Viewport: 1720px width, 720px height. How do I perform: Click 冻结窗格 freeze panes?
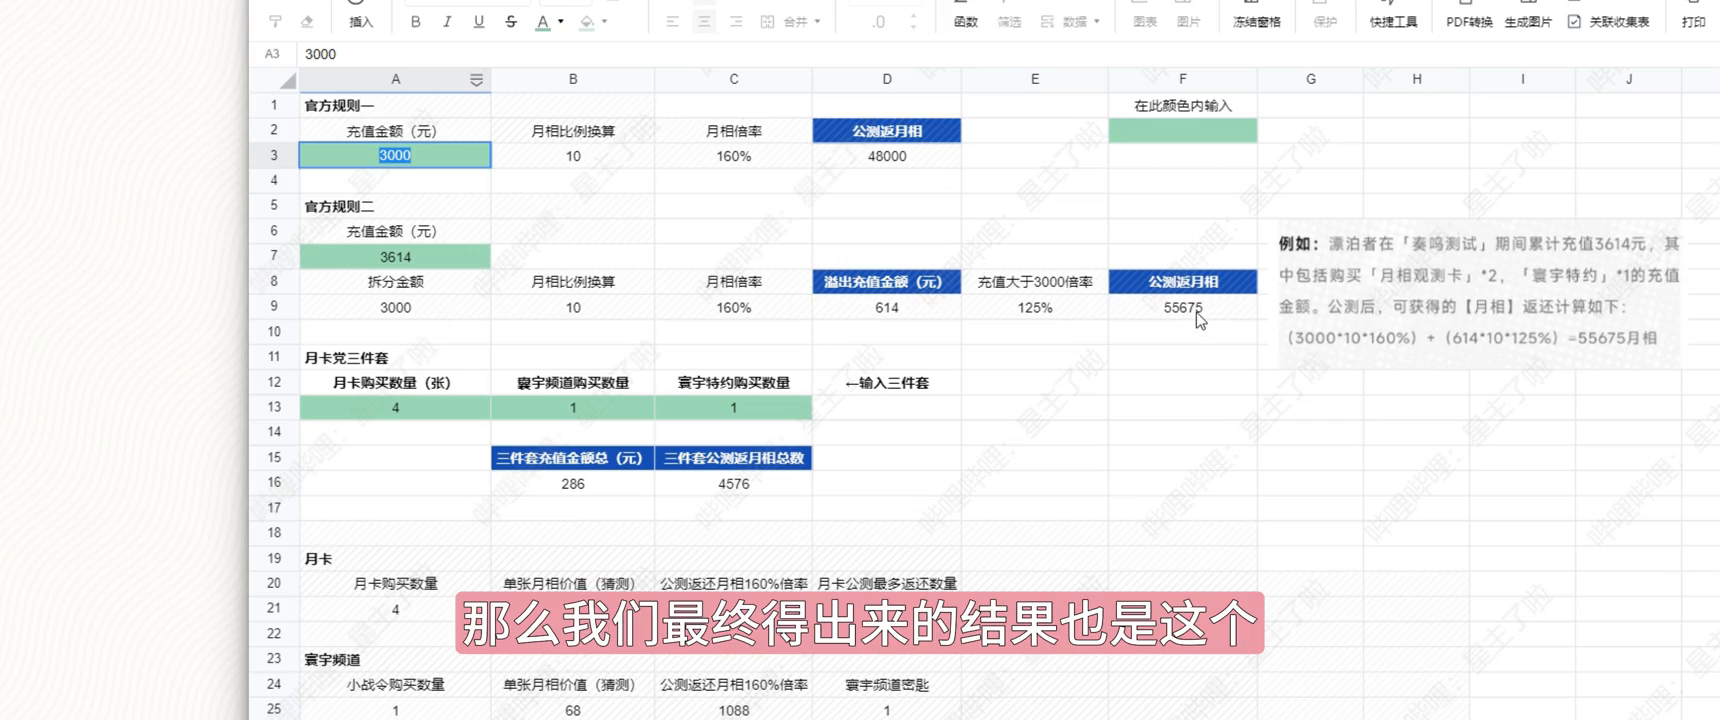pos(1257,21)
